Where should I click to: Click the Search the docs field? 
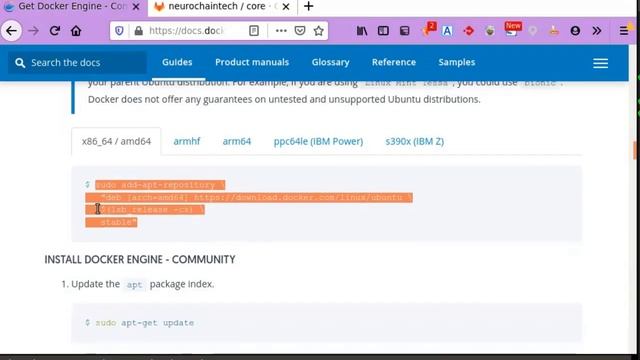78,62
